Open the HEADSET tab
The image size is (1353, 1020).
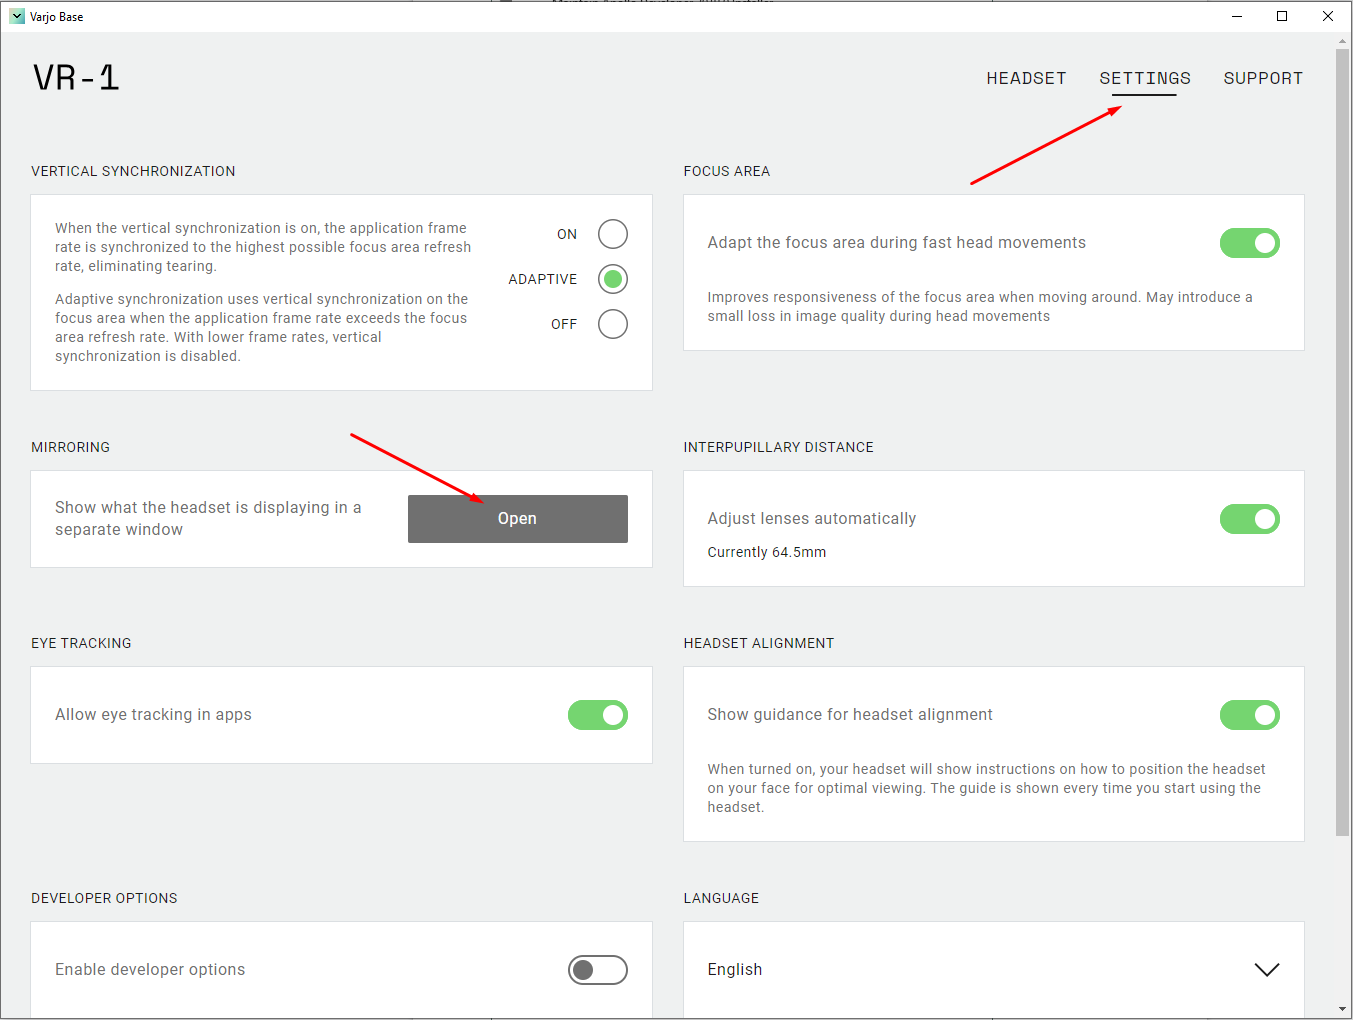click(x=1026, y=78)
